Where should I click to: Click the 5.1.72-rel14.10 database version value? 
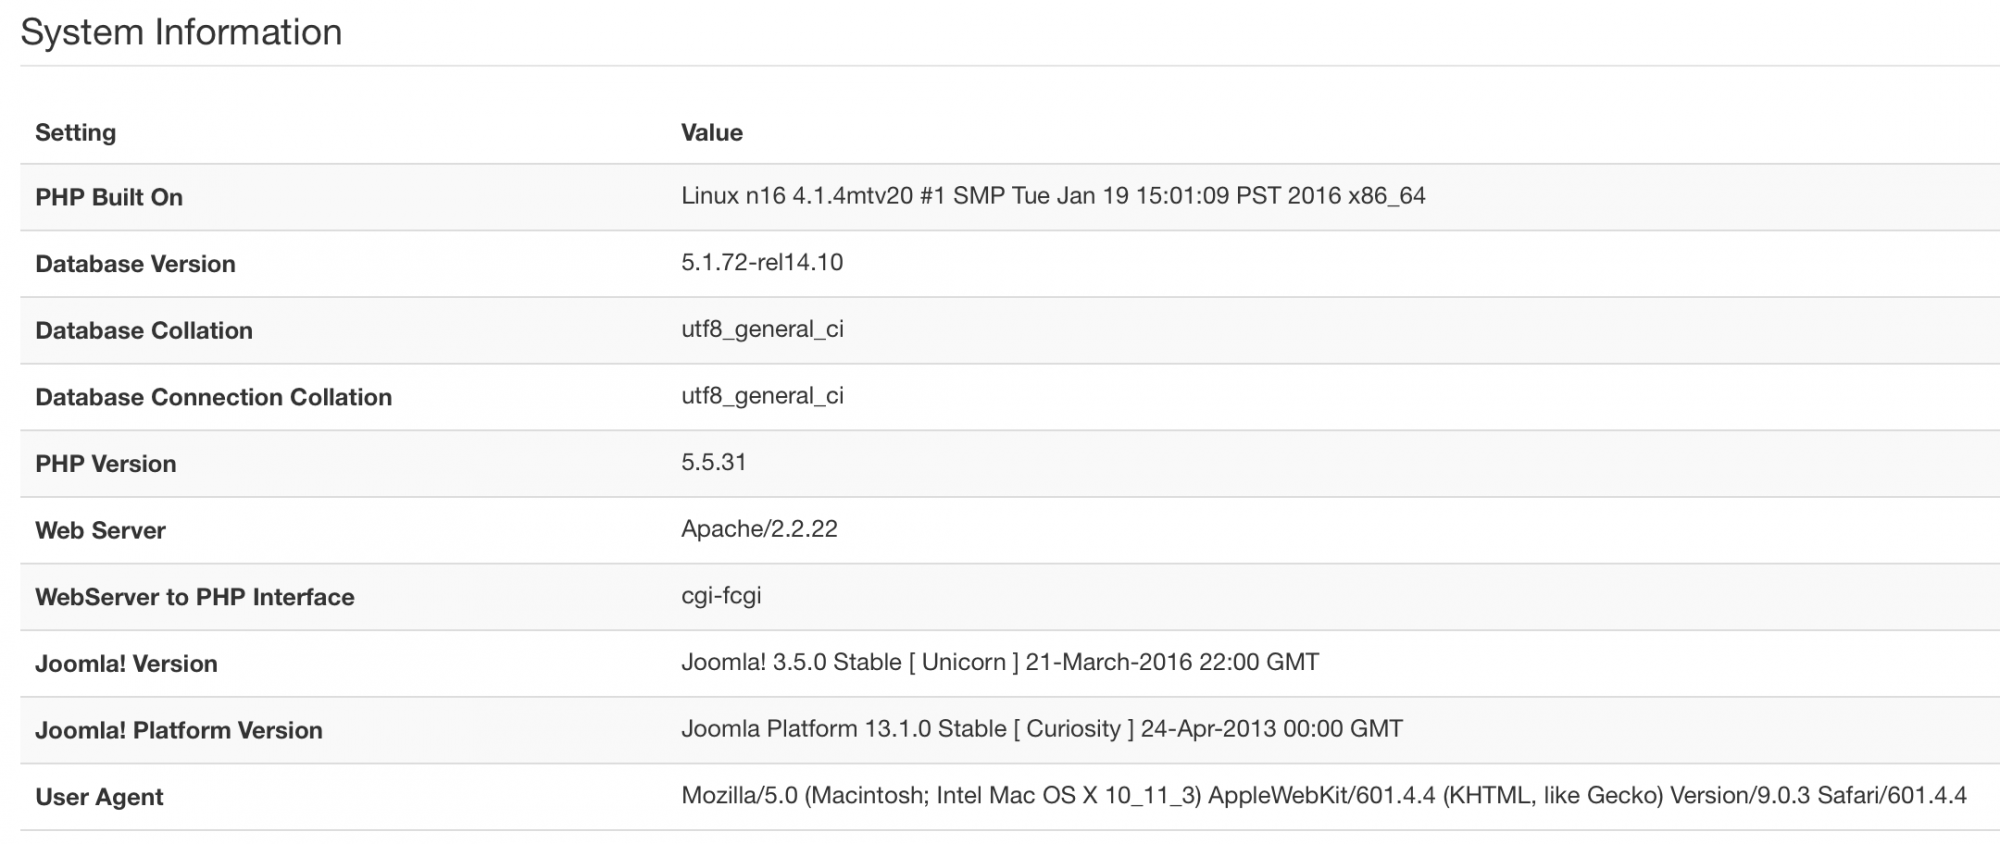pos(761,262)
